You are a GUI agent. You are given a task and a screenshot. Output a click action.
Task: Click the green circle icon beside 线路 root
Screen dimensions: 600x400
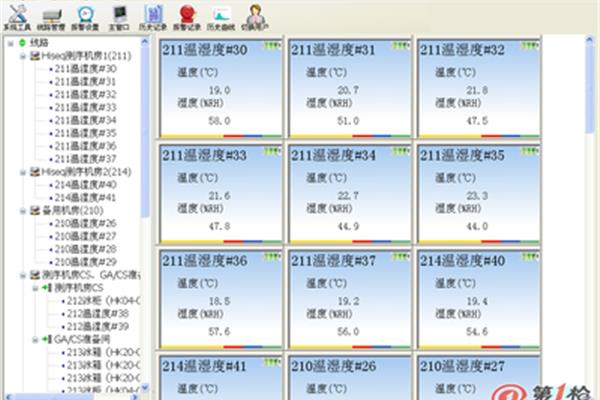pyautogui.click(x=23, y=42)
